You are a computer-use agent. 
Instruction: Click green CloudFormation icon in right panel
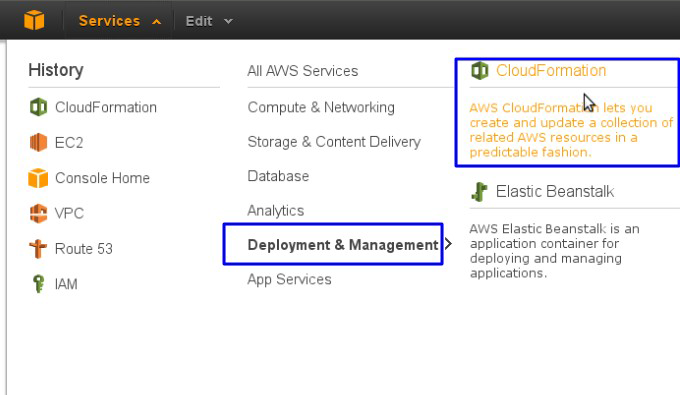click(479, 71)
